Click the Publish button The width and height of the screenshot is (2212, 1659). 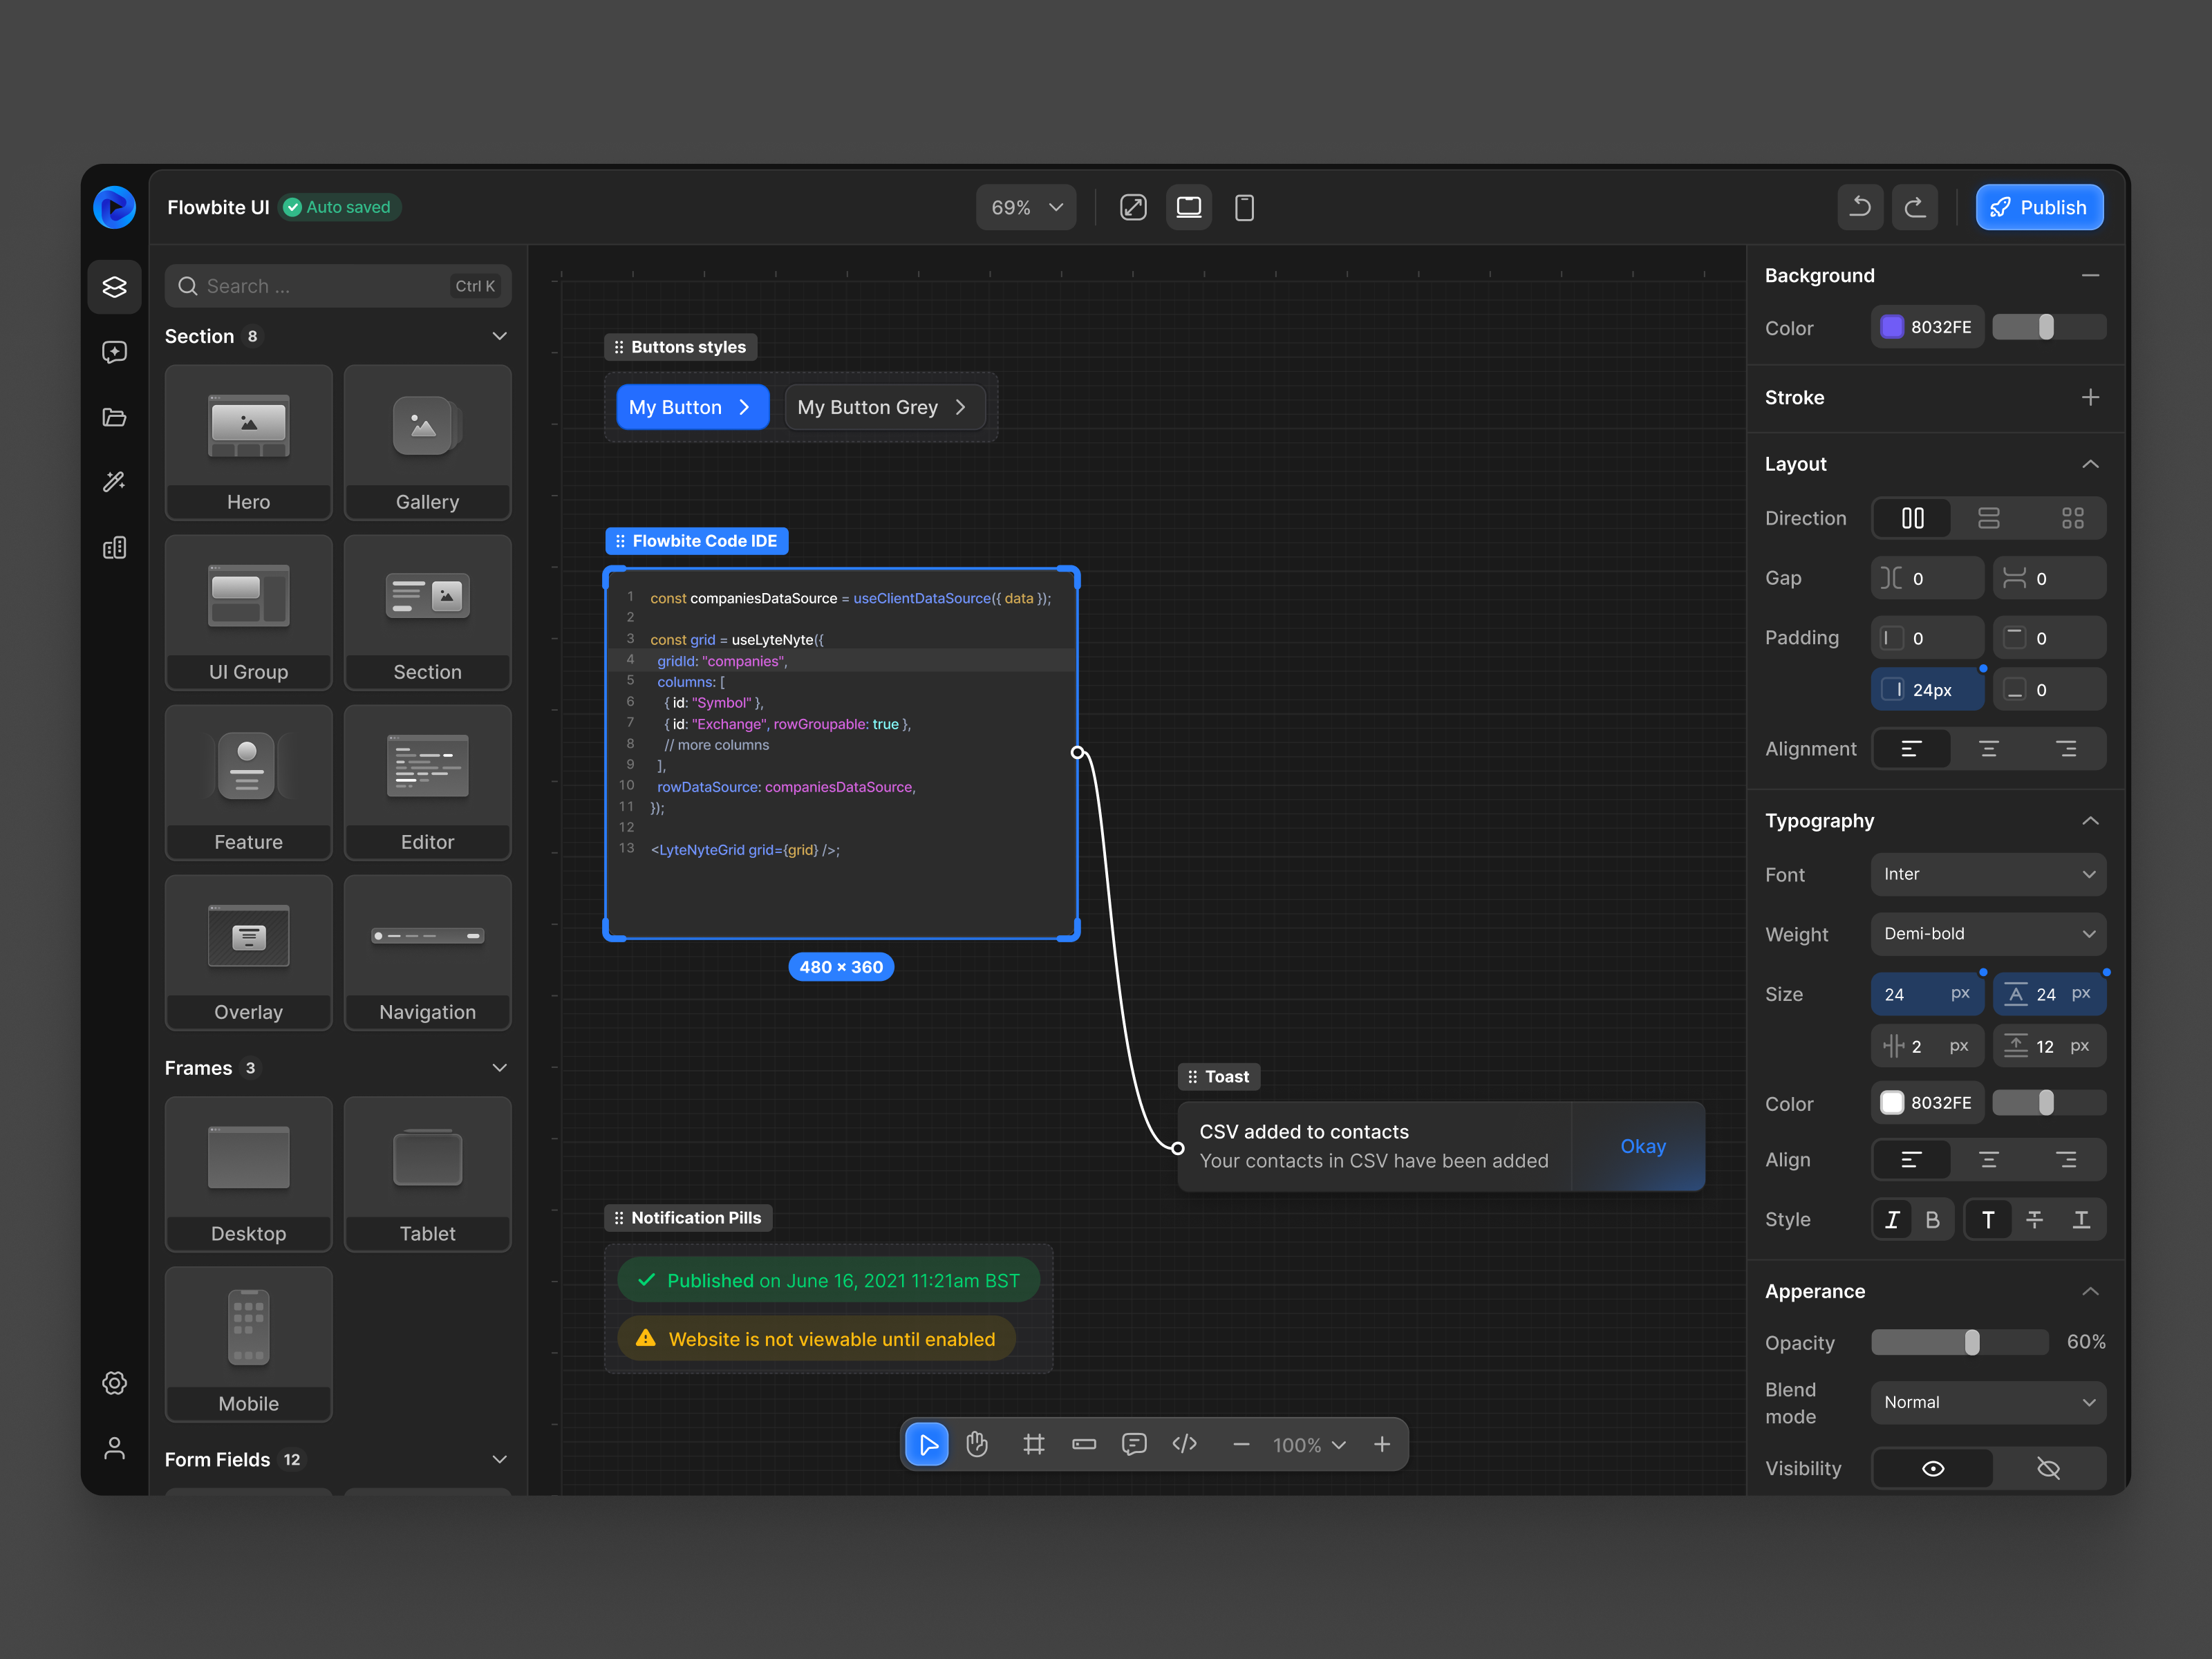2039,207
